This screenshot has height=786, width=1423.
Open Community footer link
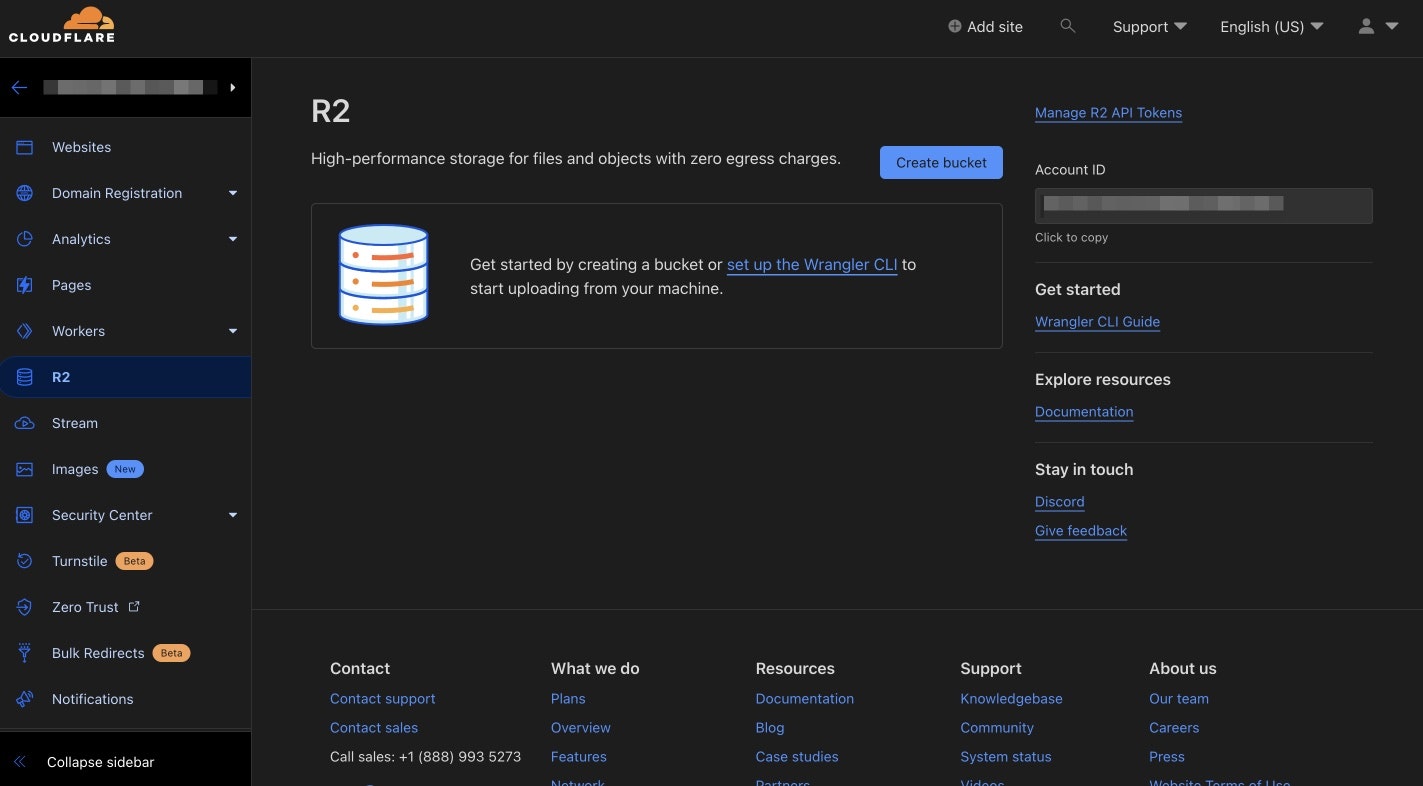[x=997, y=728]
